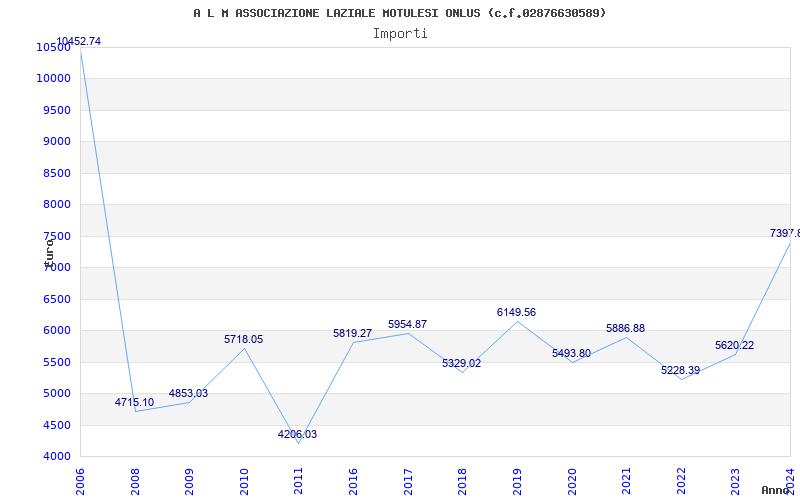Screen dimensions: 800x500
Task: Select the 5718.05 peak label
Action: click(243, 340)
